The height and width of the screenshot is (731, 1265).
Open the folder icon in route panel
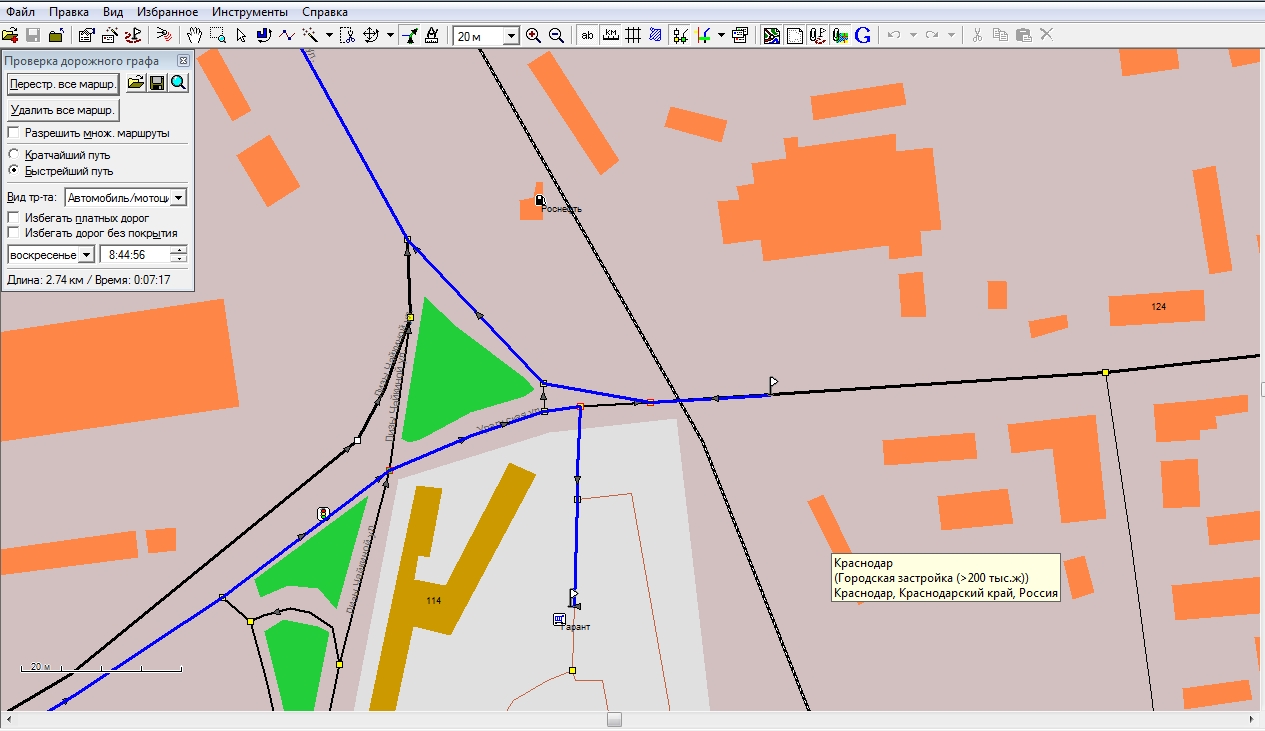click(135, 83)
